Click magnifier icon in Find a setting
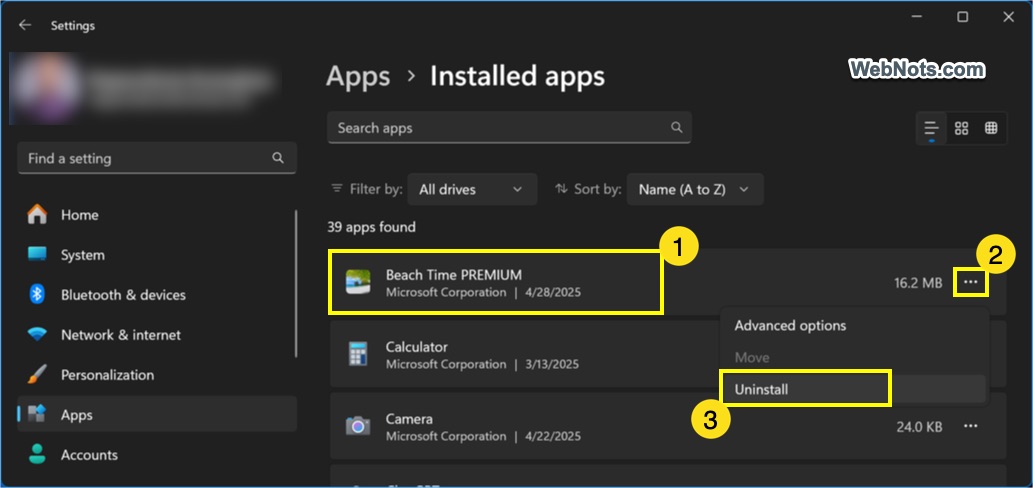Viewport: 1033px width, 488px height. (x=278, y=158)
